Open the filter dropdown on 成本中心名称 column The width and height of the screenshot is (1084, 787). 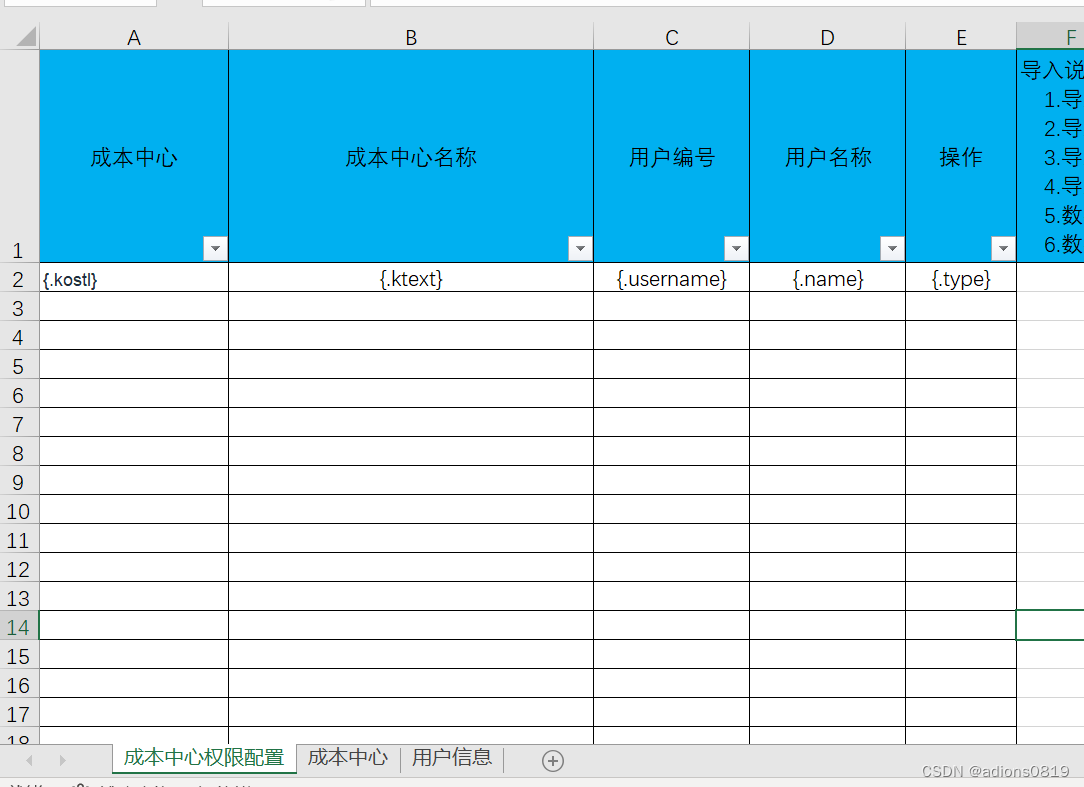coord(581,248)
